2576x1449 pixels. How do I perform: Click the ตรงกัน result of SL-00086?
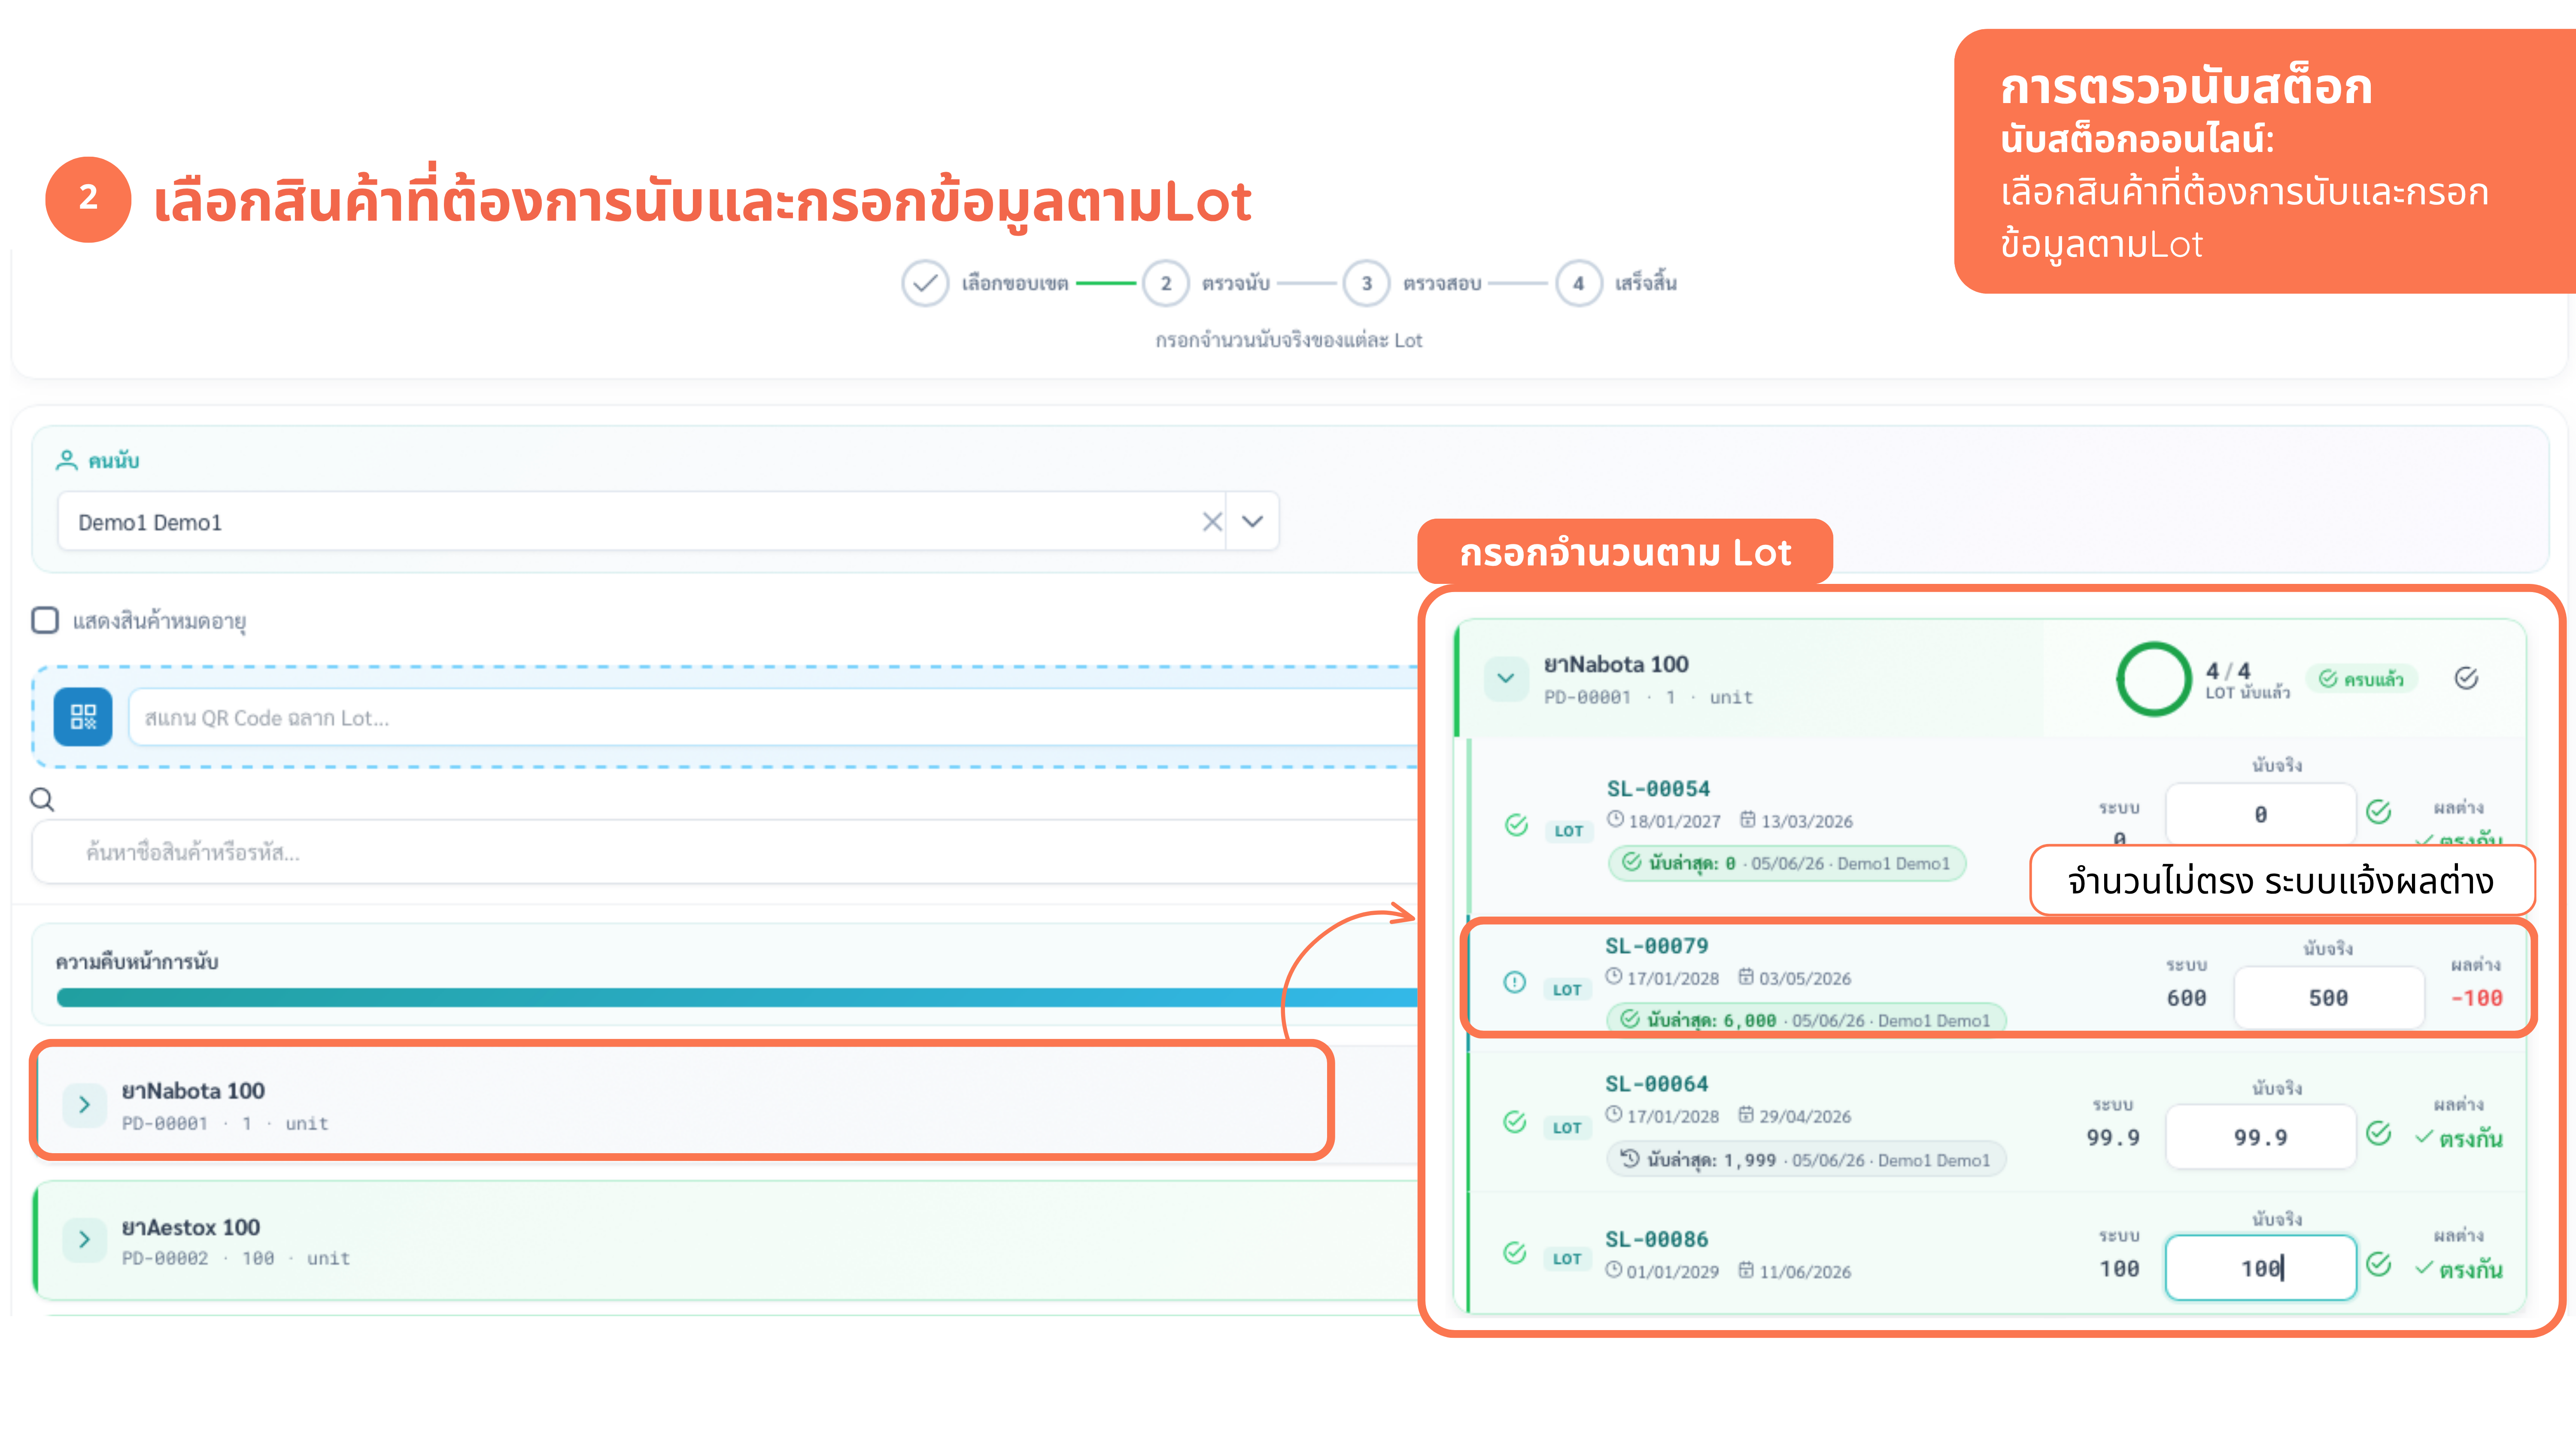click(x=2459, y=1269)
